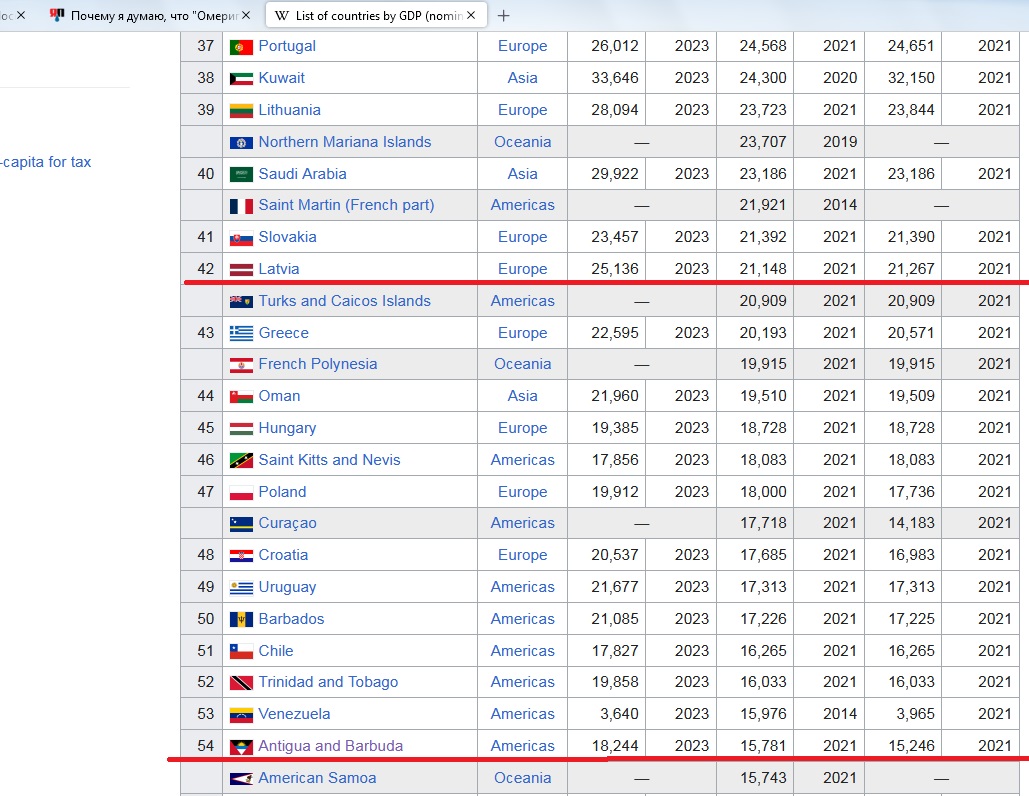Open Asia region link in Kuwait row
The height and width of the screenshot is (796, 1029).
[x=522, y=77]
